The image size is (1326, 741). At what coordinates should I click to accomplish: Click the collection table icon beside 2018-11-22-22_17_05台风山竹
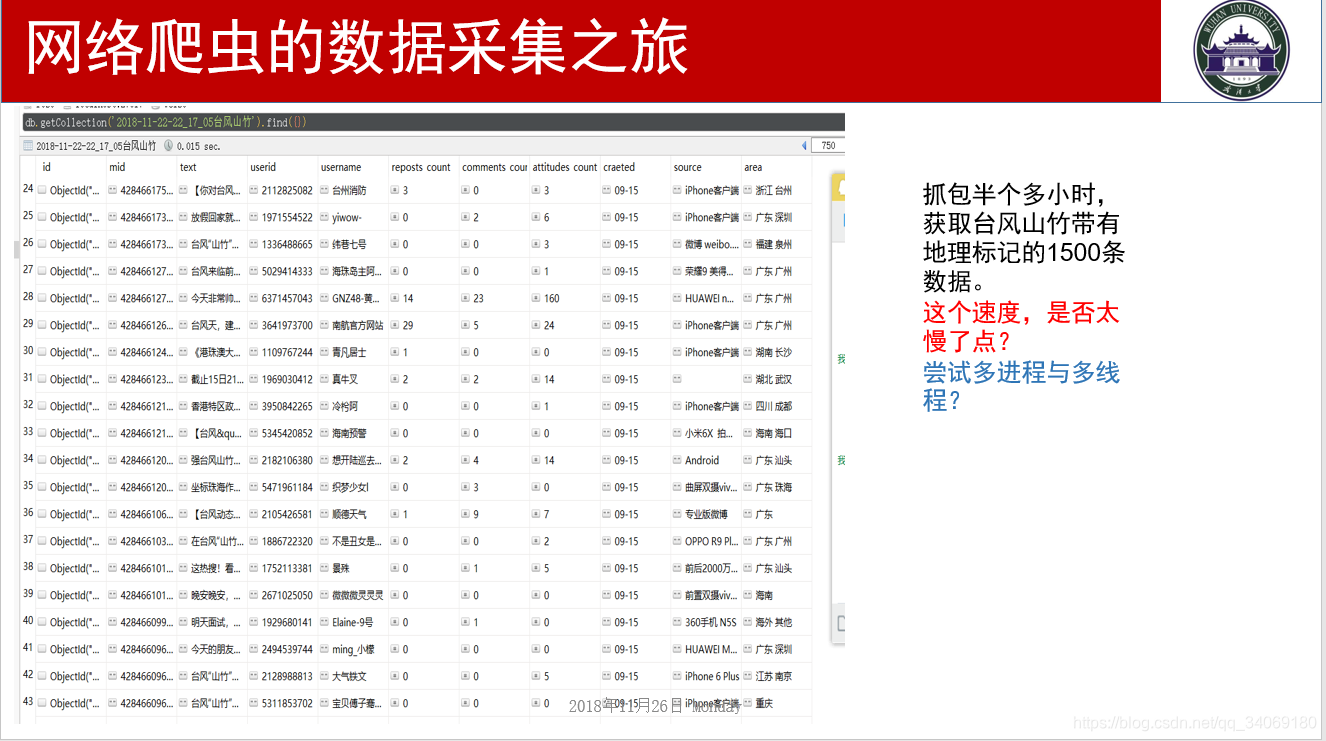point(28,146)
